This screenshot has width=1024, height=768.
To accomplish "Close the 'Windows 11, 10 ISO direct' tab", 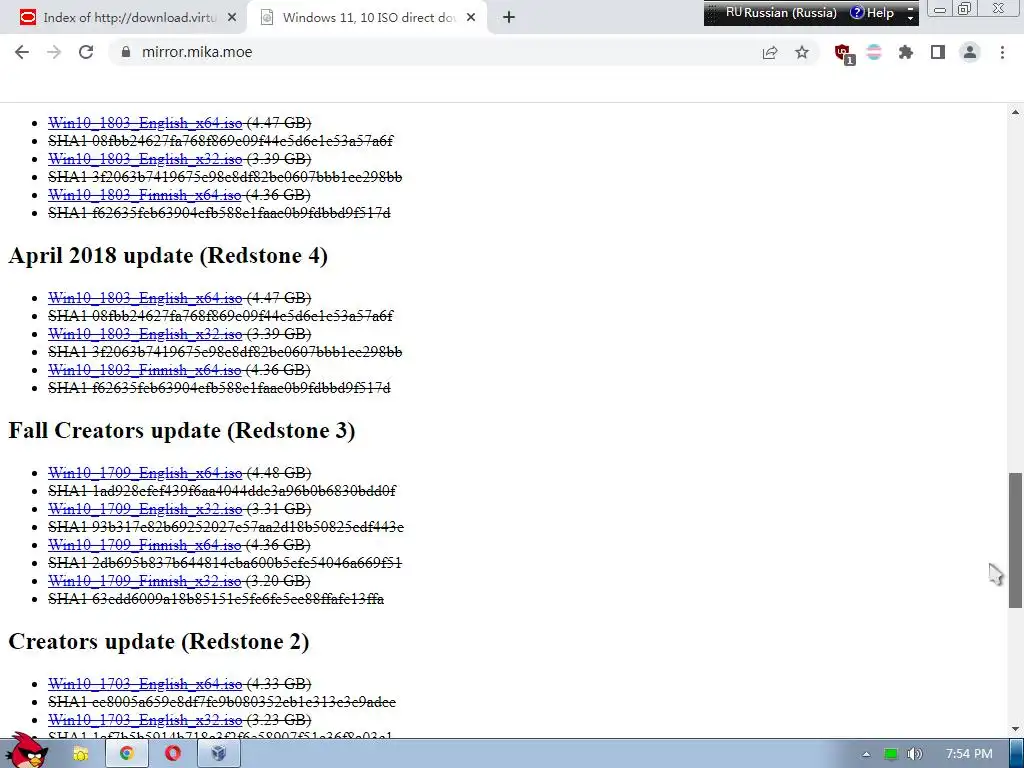I will (471, 18).
